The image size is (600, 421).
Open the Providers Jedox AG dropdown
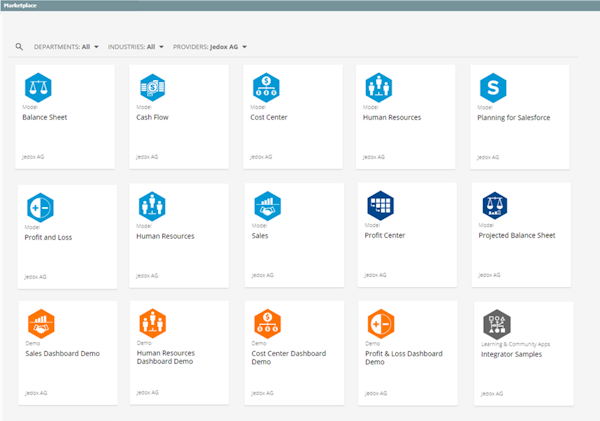210,46
